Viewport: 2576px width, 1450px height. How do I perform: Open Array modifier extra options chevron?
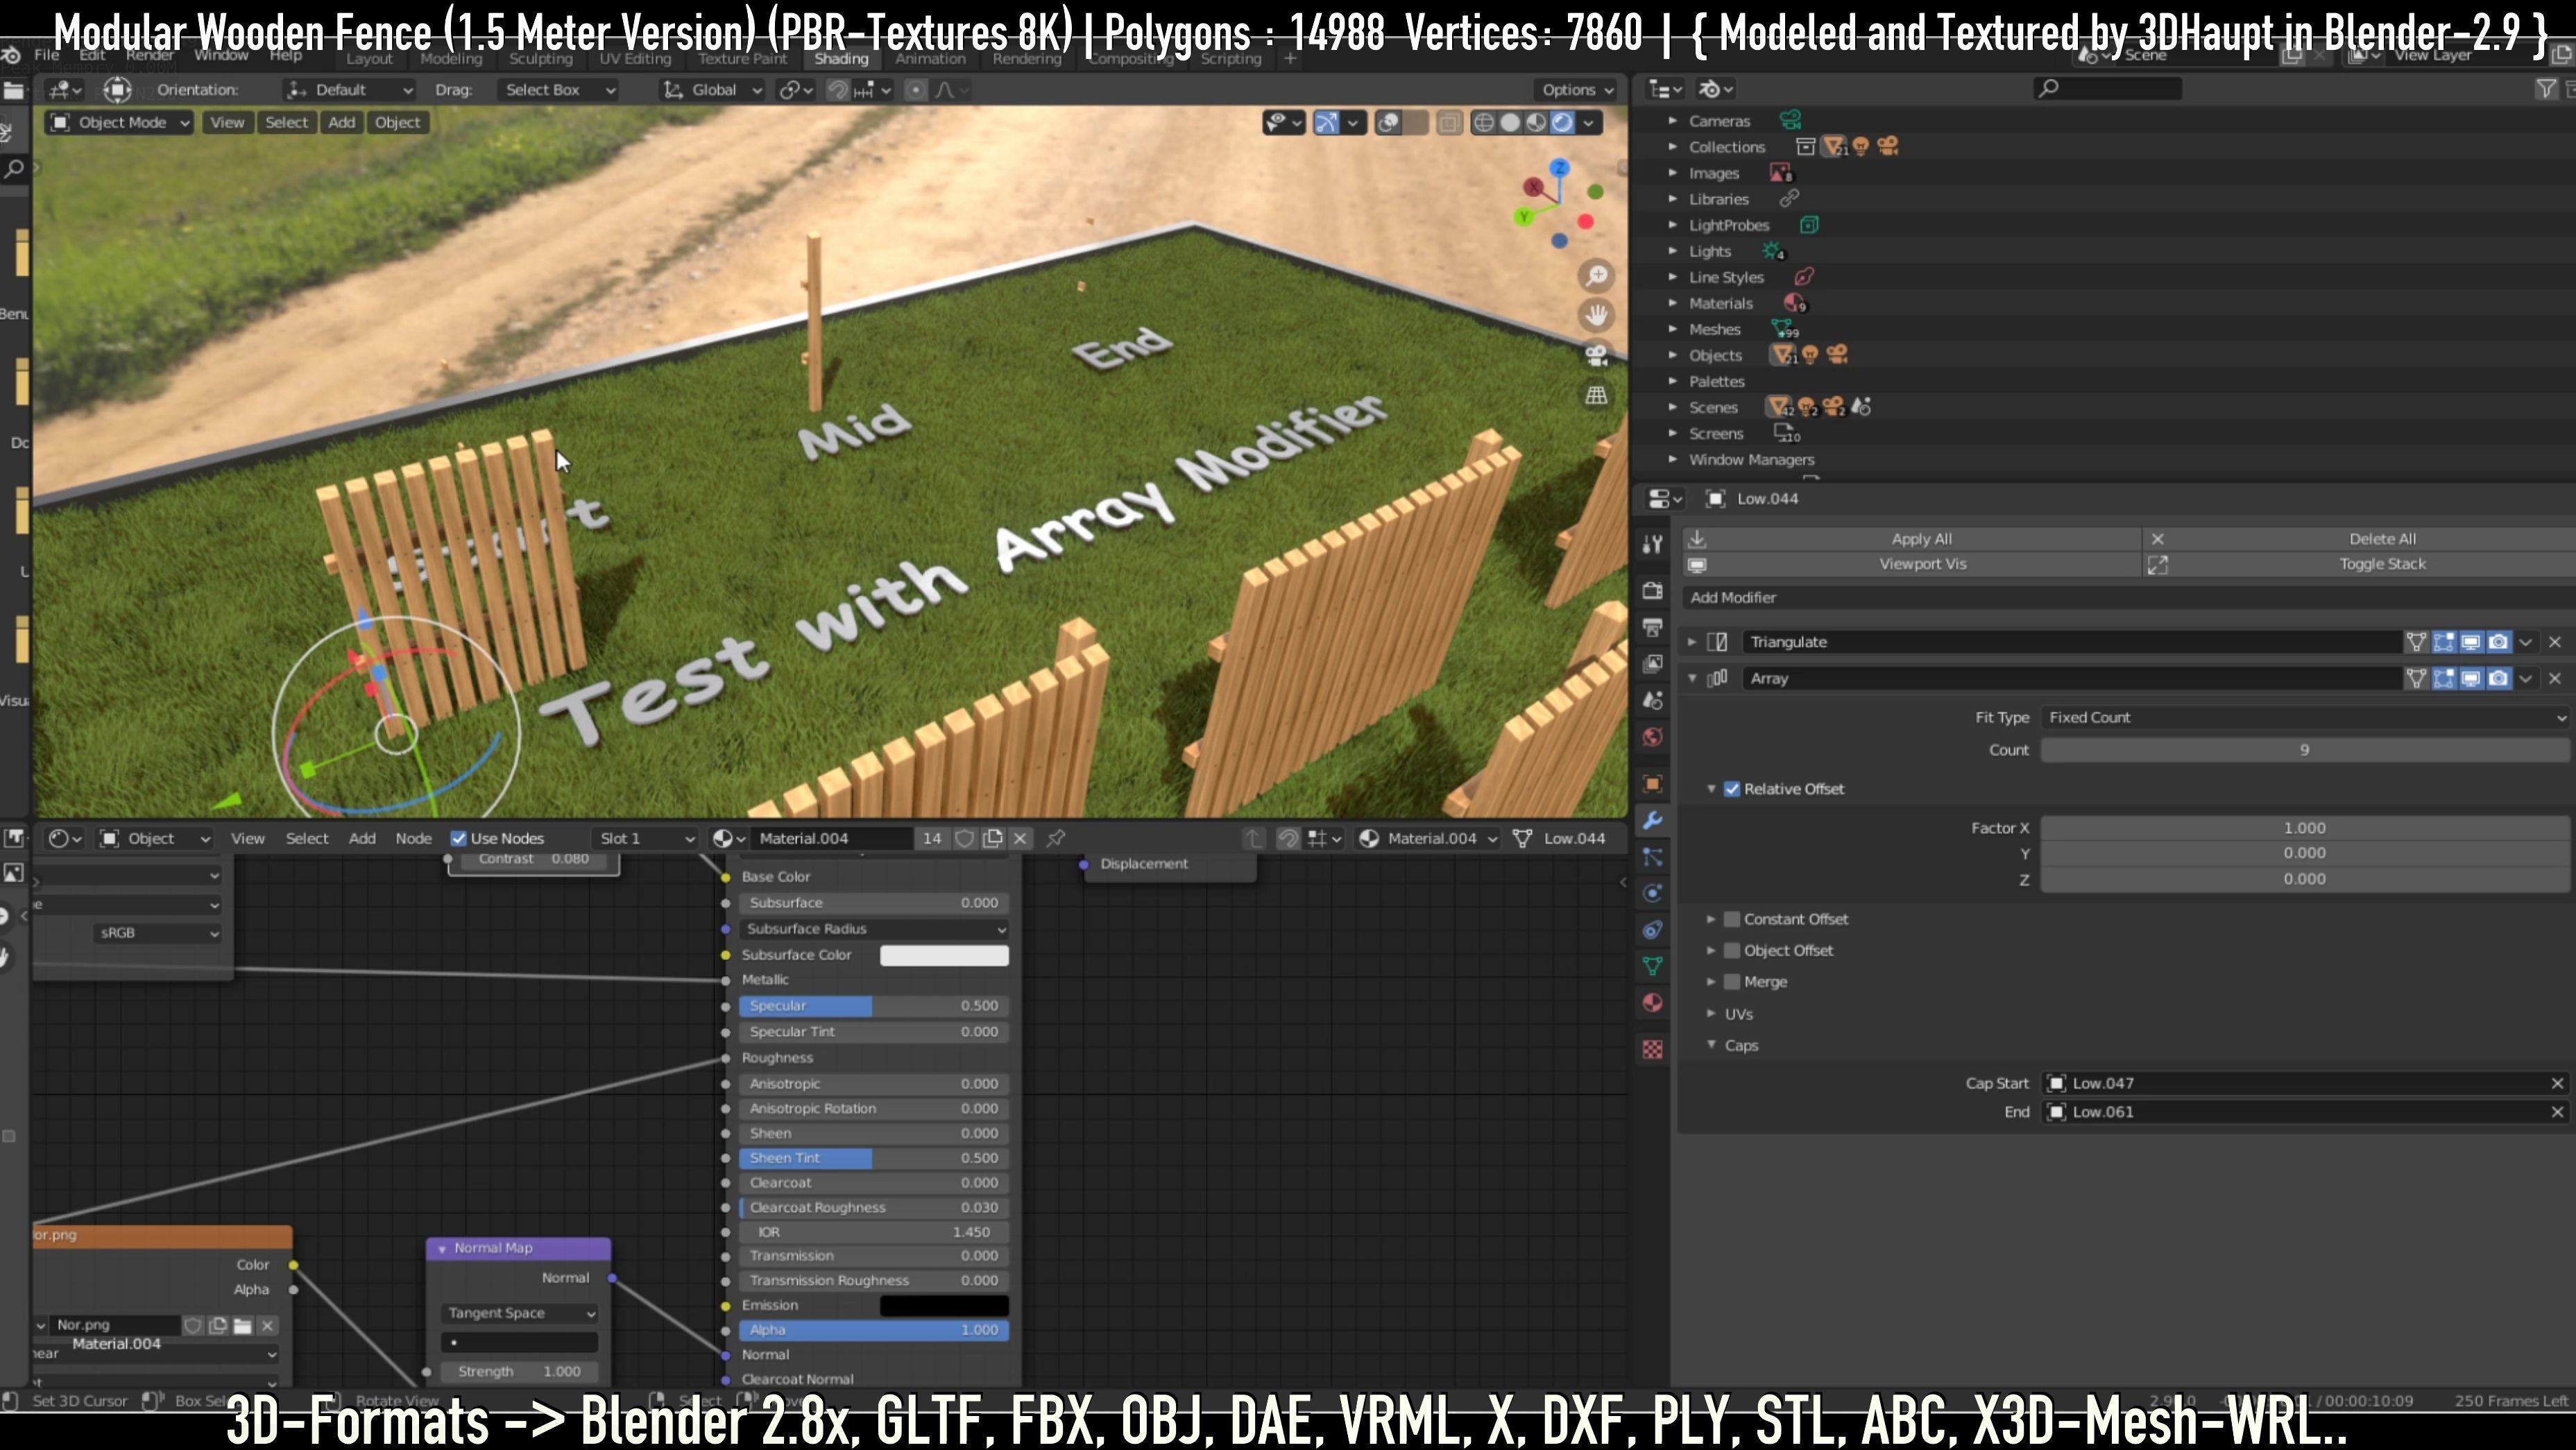(2526, 678)
